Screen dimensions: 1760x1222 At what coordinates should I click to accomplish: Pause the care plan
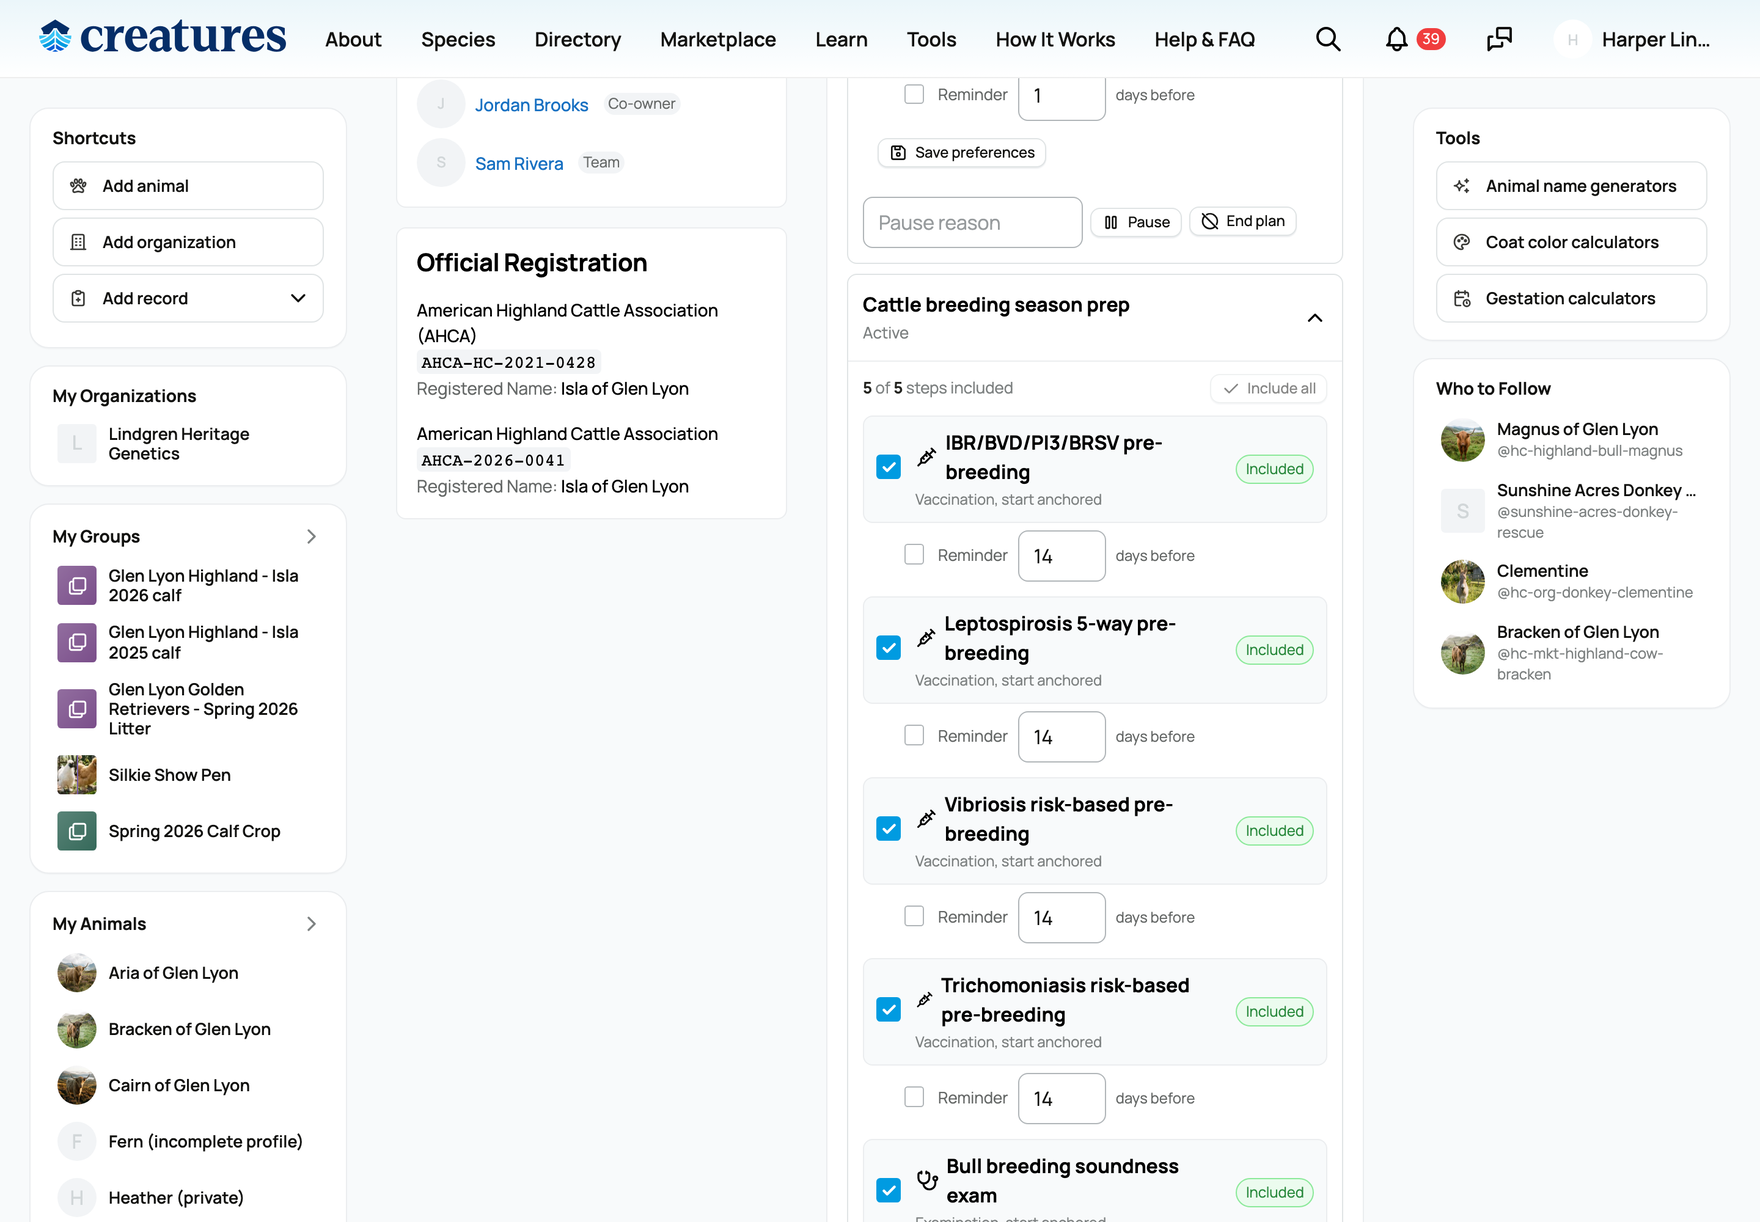(x=1136, y=222)
